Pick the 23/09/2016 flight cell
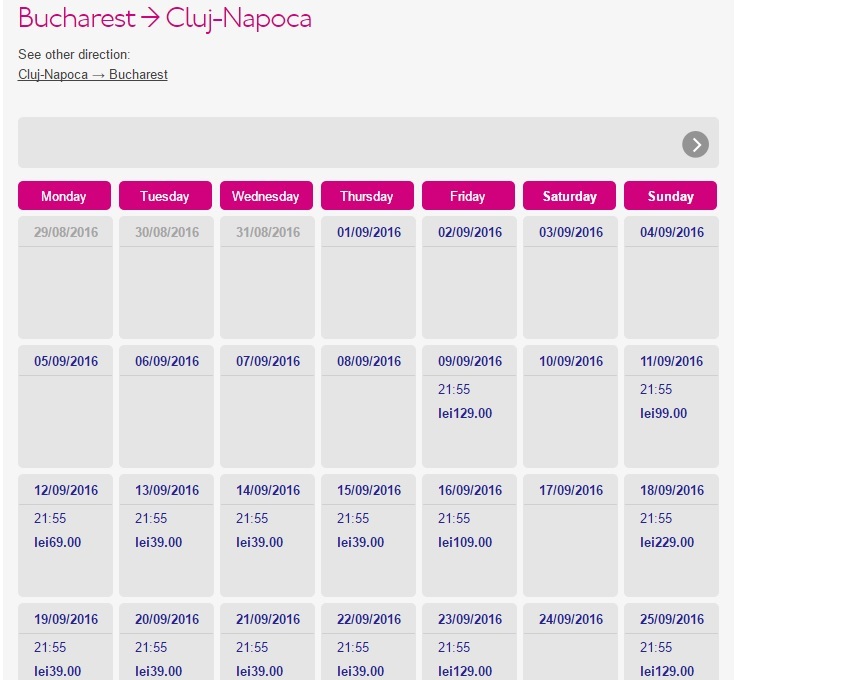Screen dimensions: 864x680 click(469, 642)
